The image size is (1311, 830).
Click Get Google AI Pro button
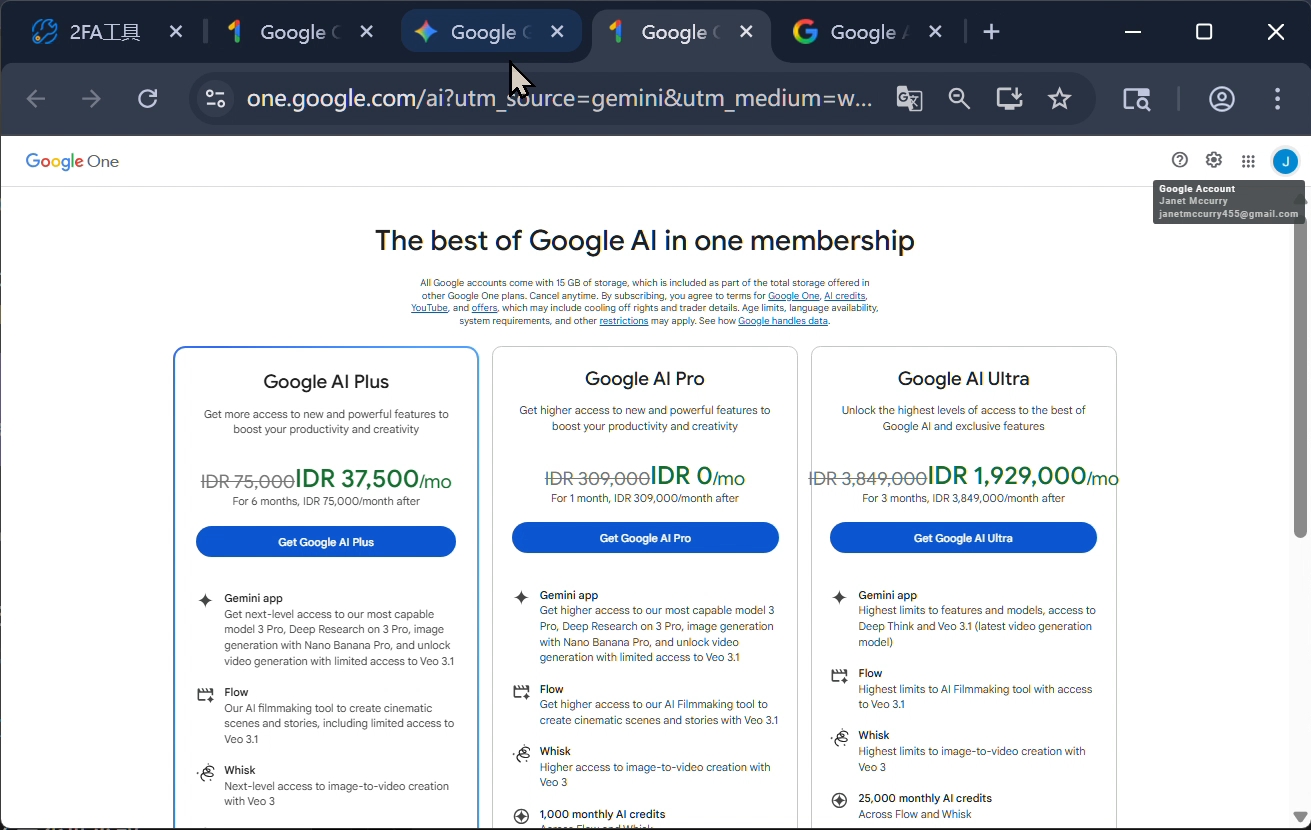(645, 538)
